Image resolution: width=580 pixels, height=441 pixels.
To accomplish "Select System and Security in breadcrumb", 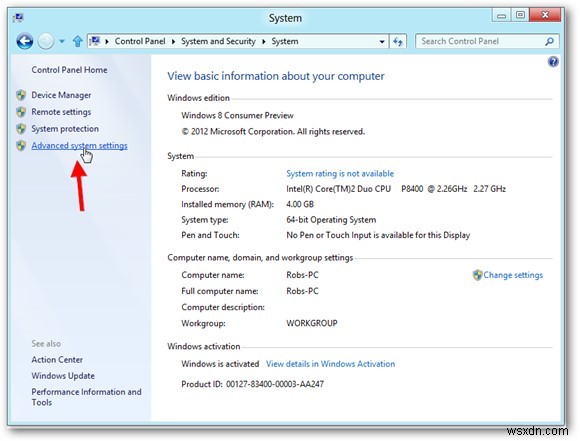I will [x=218, y=41].
